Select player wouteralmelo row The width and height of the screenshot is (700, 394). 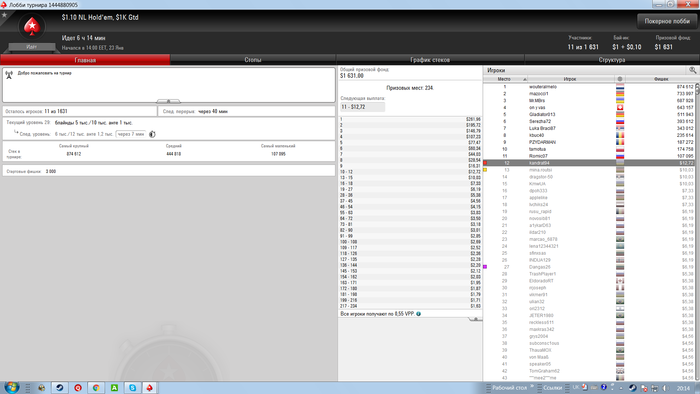(589, 87)
